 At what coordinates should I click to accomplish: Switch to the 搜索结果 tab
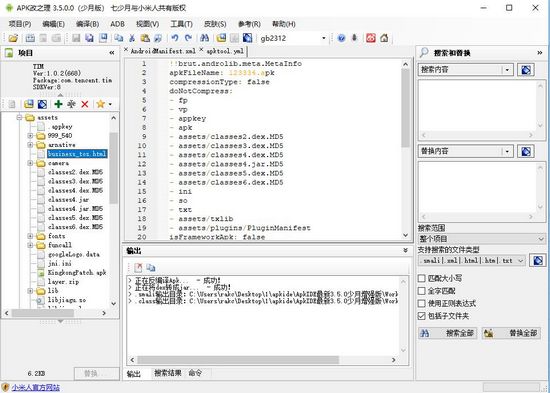[x=168, y=373]
